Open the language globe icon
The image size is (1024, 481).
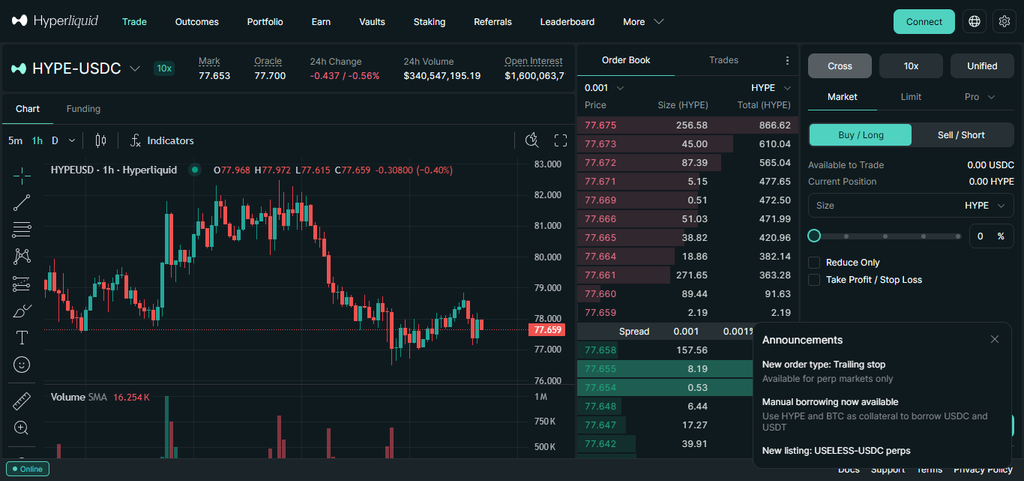coord(974,22)
